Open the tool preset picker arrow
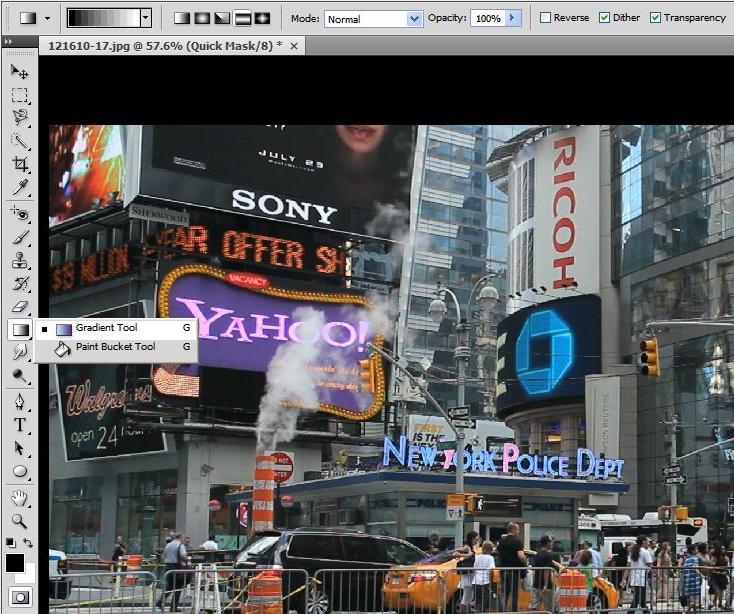 pyautogui.click(x=47, y=18)
